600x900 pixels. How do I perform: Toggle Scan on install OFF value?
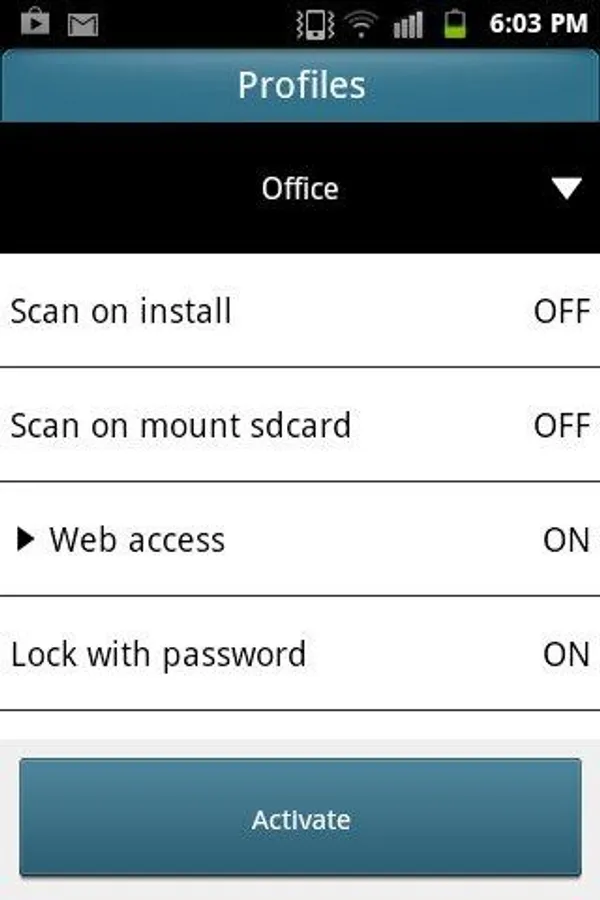561,311
